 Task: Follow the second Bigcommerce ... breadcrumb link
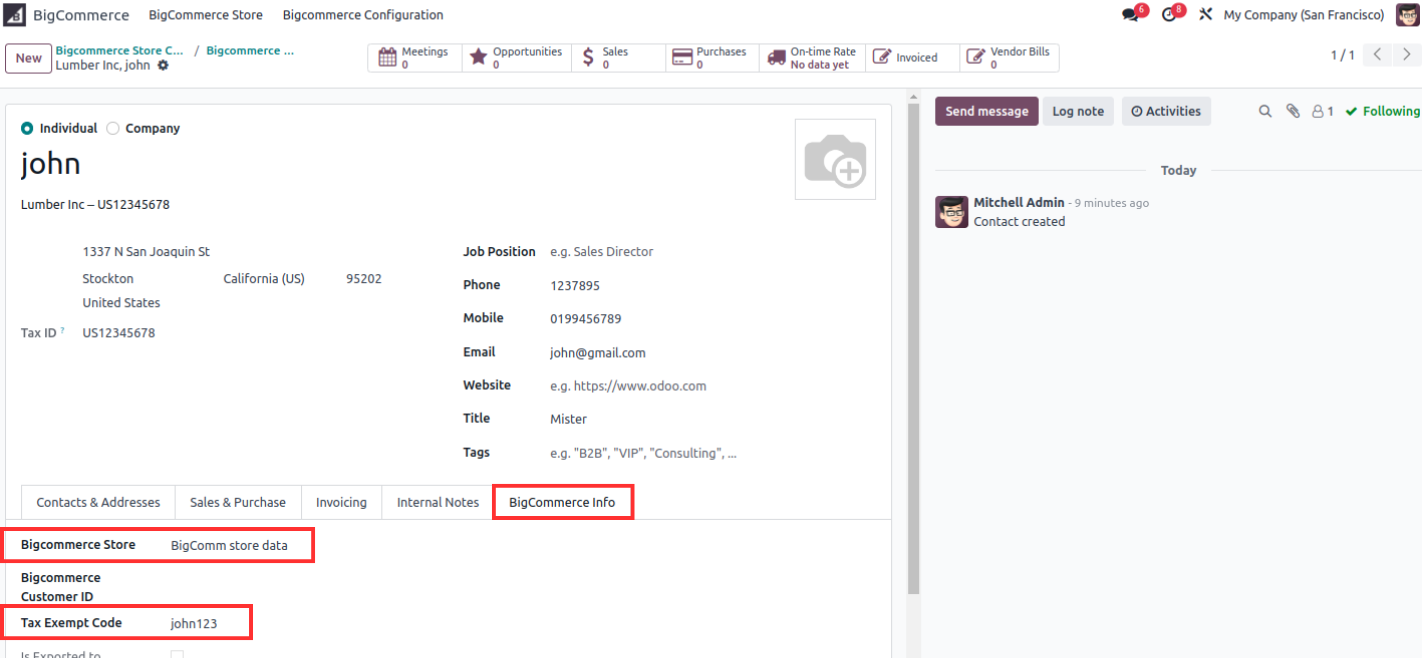point(250,51)
